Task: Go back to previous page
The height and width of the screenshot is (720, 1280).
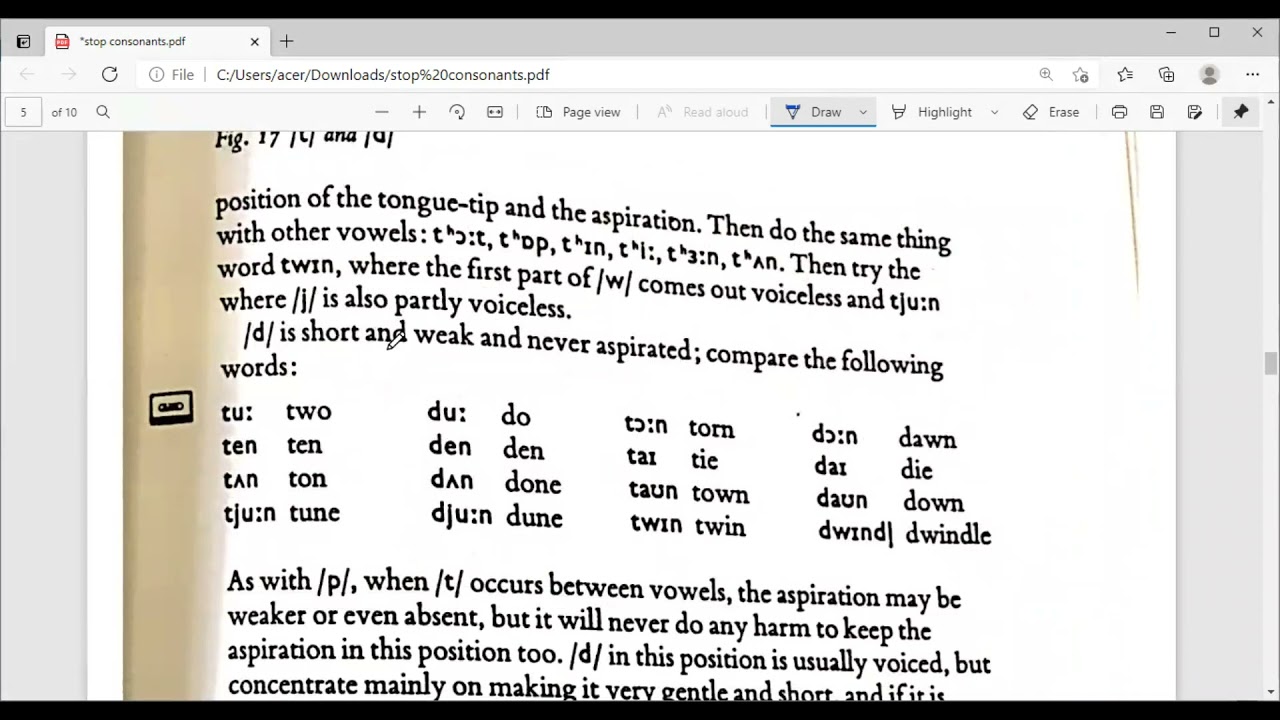Action: (27, 74)
